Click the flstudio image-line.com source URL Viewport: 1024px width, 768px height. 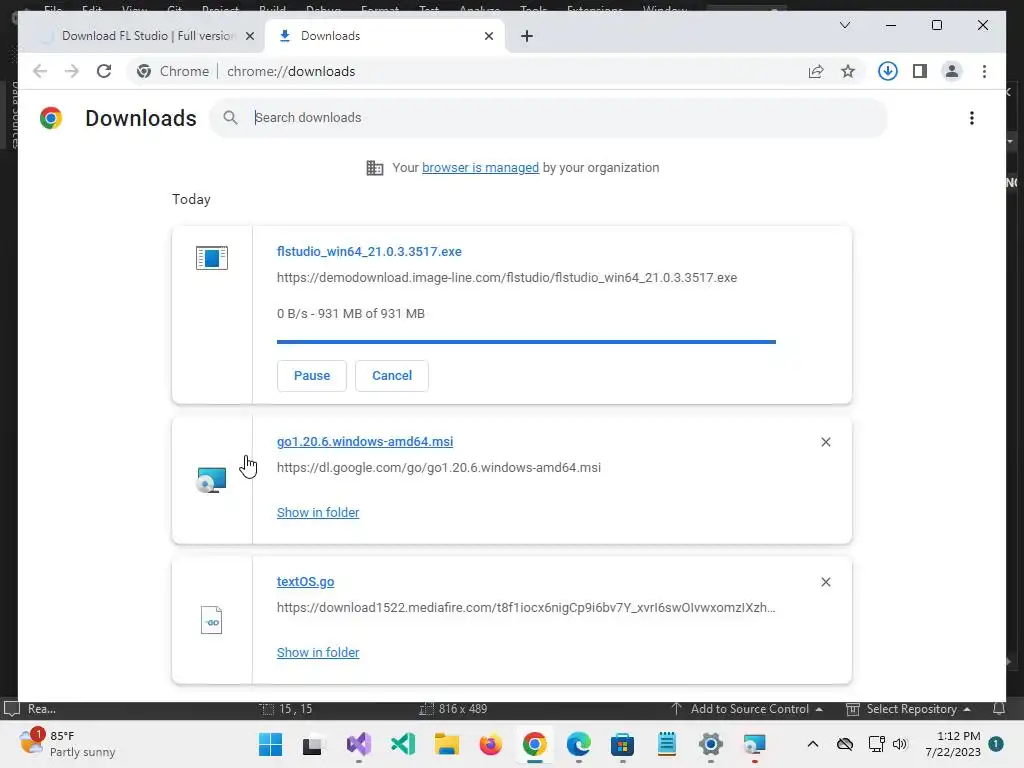507,278
